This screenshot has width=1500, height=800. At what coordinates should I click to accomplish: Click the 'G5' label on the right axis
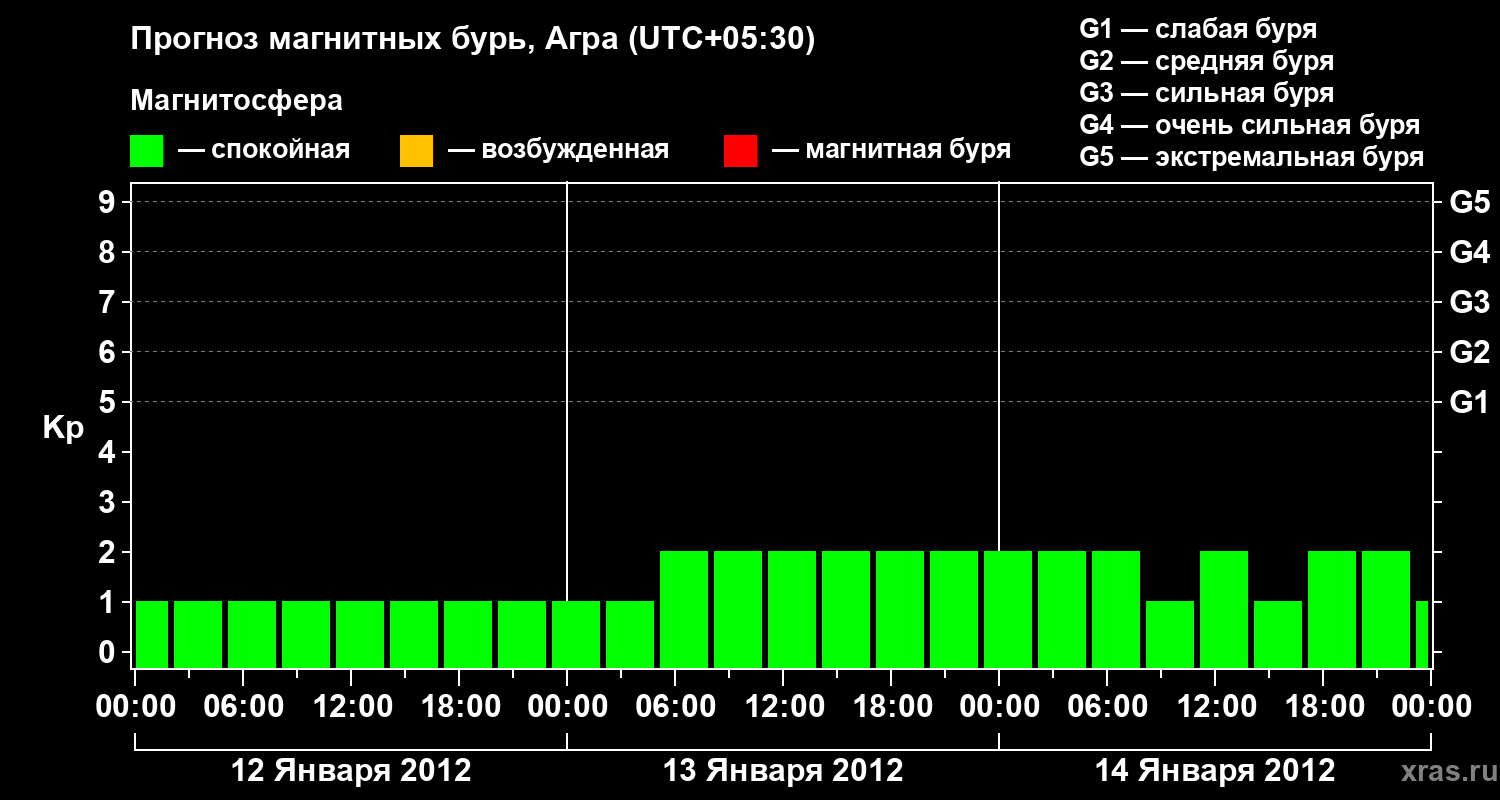(x=1470, y=202)
